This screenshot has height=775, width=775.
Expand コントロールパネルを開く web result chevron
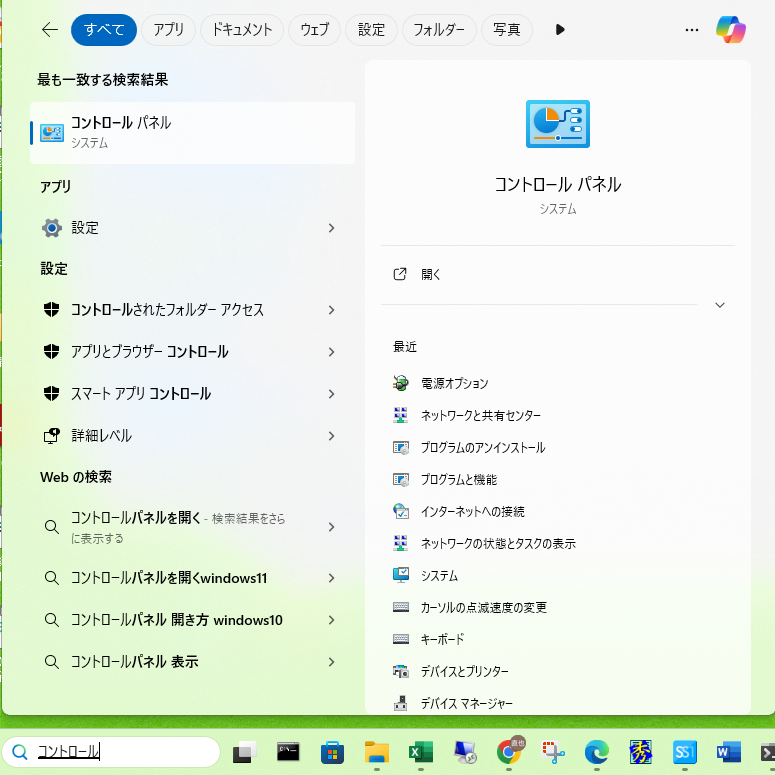point(331,527)
